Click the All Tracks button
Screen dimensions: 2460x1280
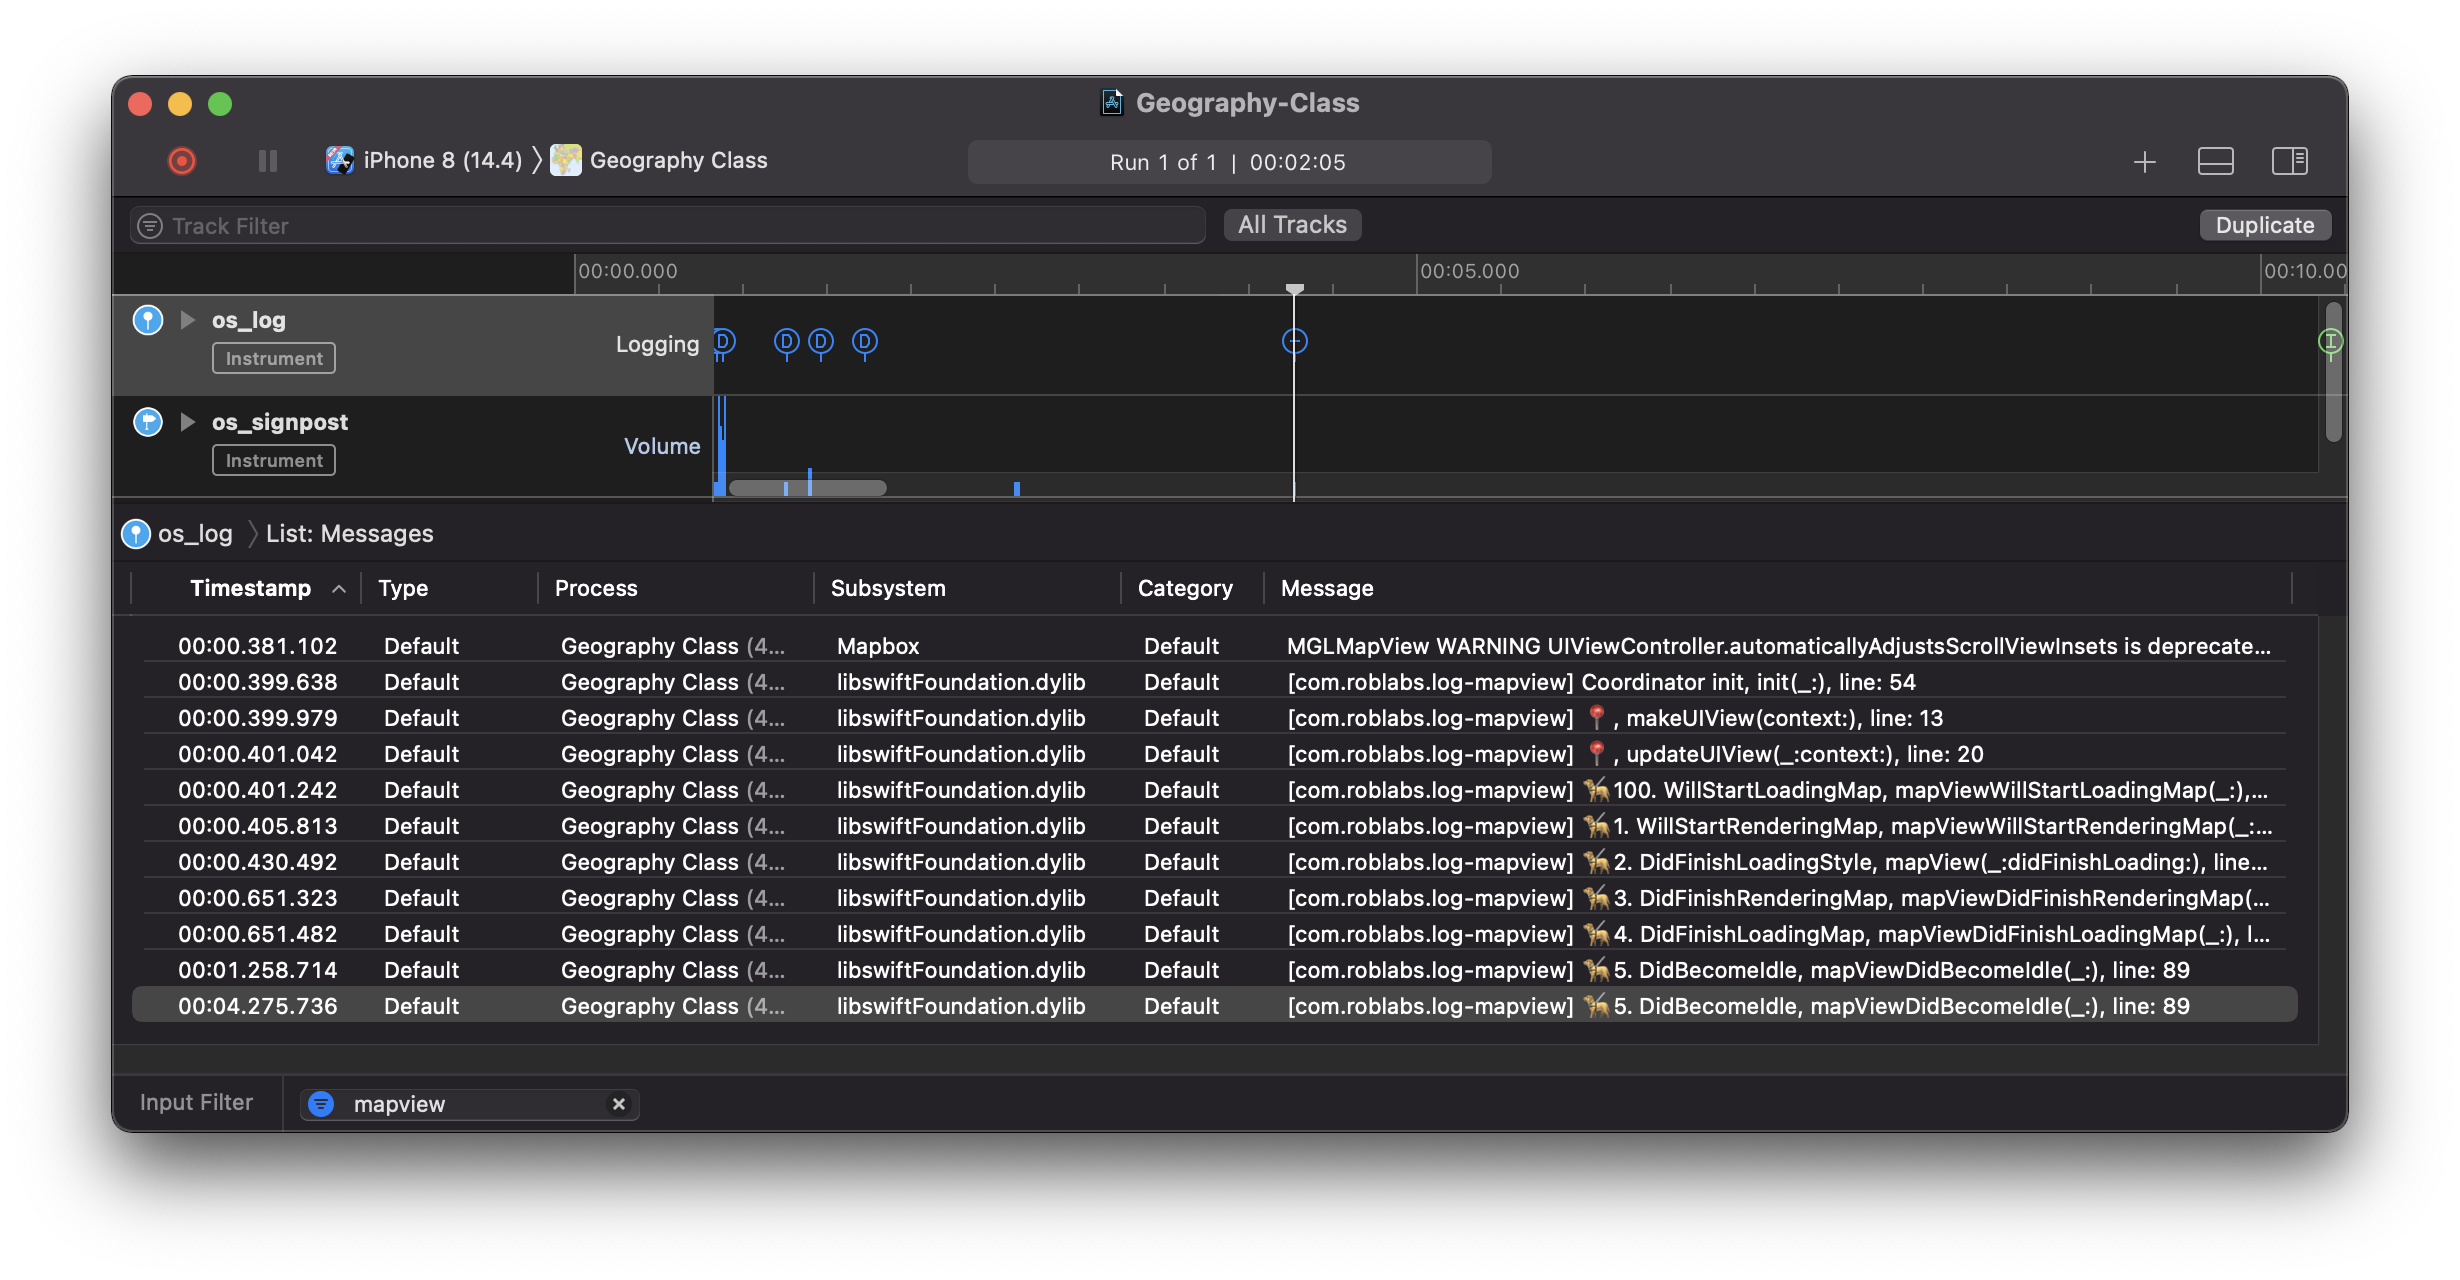click(1292, 225)
